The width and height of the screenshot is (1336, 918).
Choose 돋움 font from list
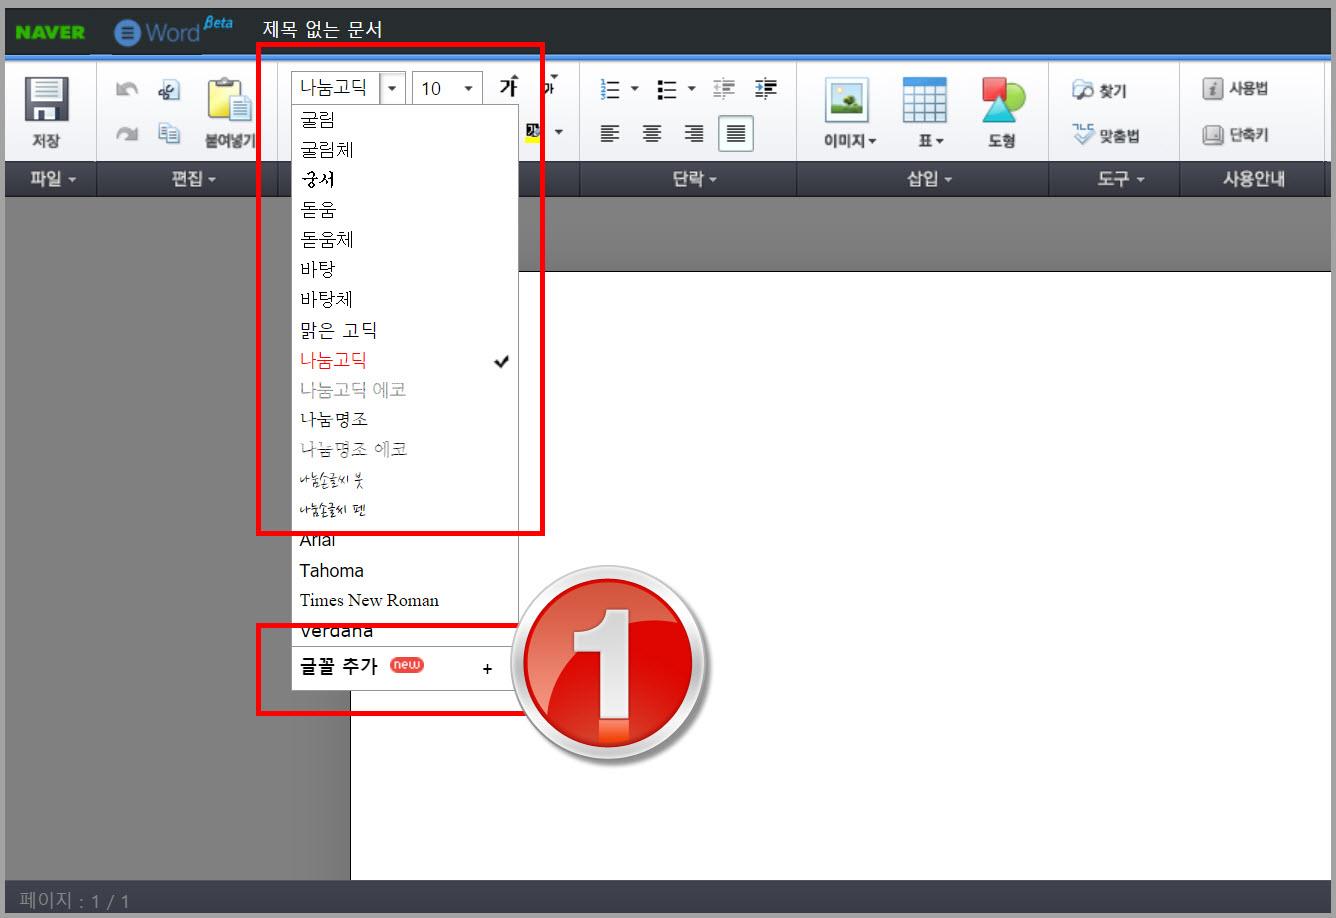click(x=405, y=210)
